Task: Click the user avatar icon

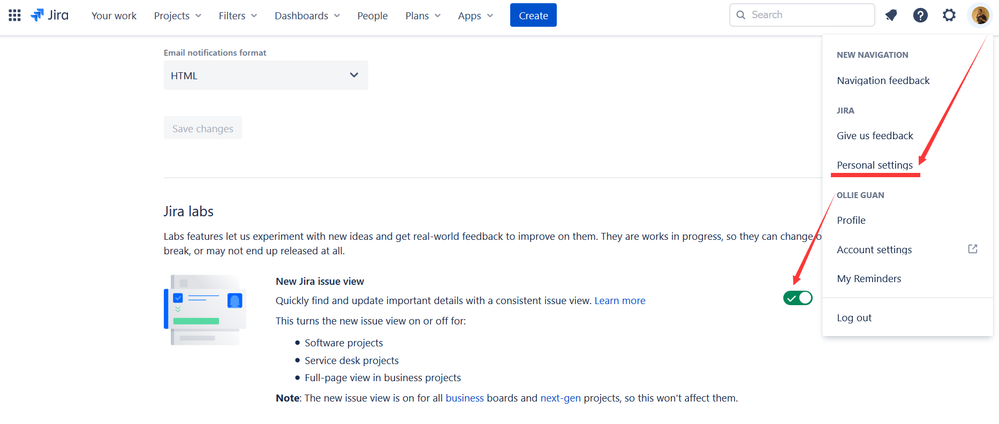Action: coord(979,15)
